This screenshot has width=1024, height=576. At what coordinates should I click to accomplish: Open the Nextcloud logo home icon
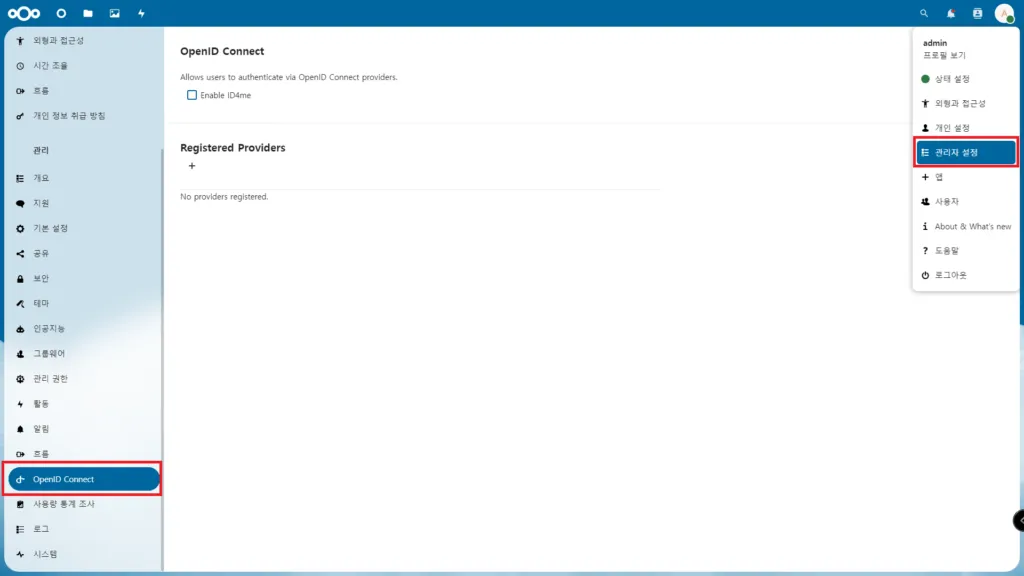click(22, 13)
